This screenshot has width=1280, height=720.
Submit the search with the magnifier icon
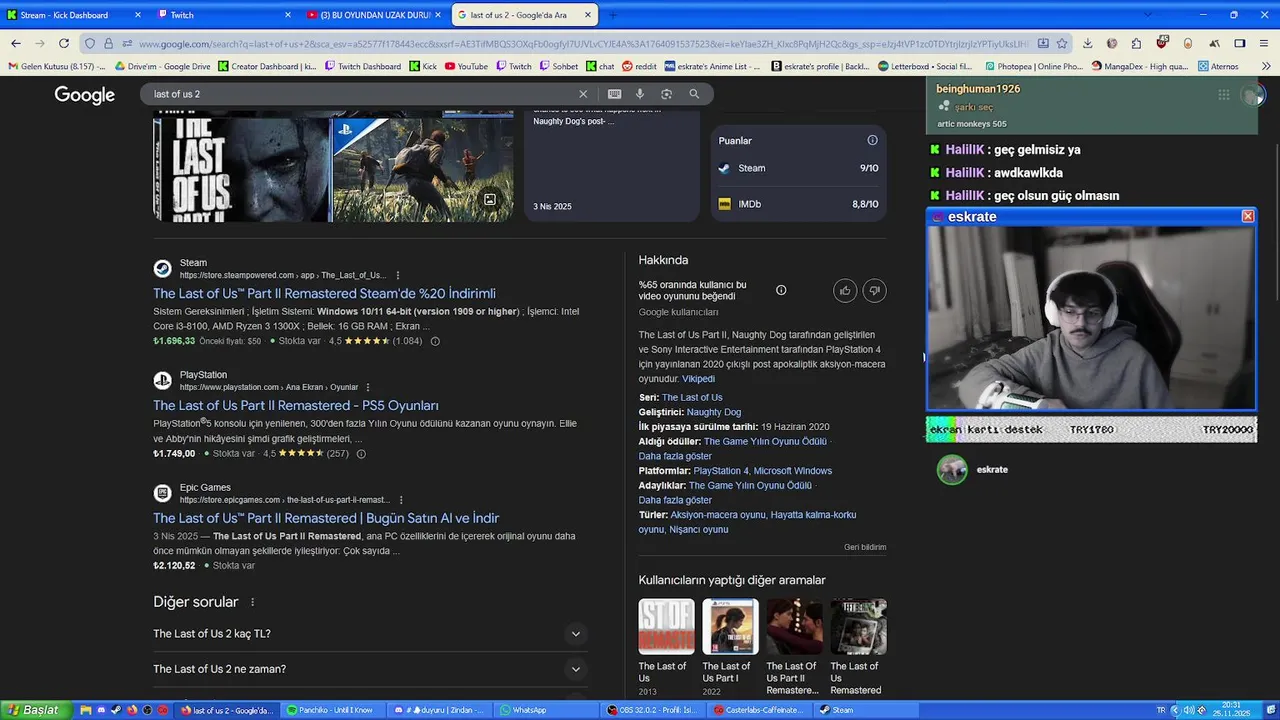694,94
